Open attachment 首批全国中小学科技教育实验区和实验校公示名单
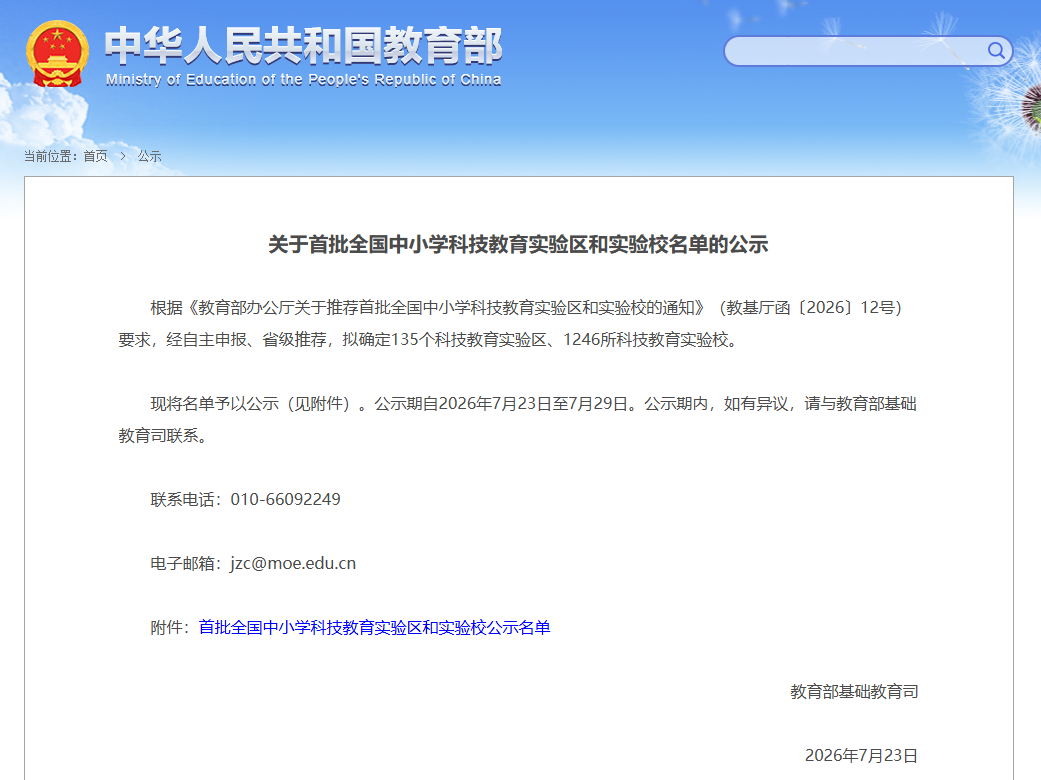Viewport: 1041px width, 780px height. click(x=374, y=627)
